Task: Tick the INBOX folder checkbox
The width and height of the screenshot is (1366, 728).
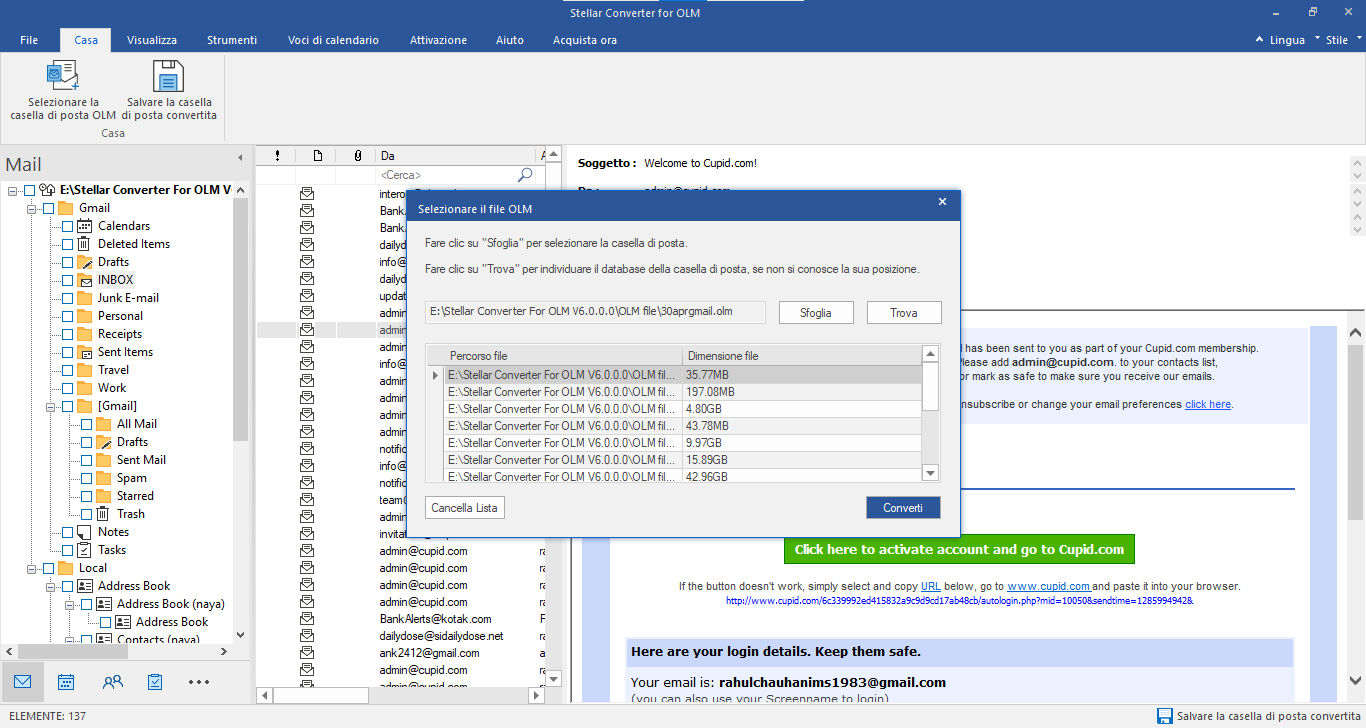Action: click(67, 280)
